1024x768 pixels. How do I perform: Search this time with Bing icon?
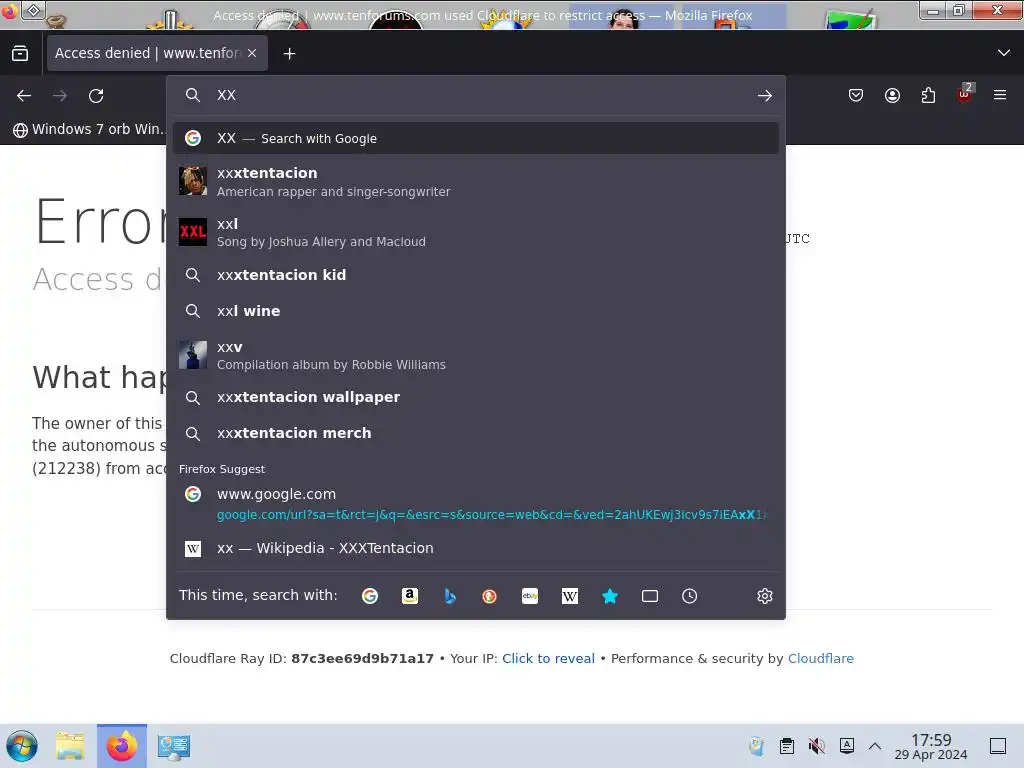tap(449, 596)
